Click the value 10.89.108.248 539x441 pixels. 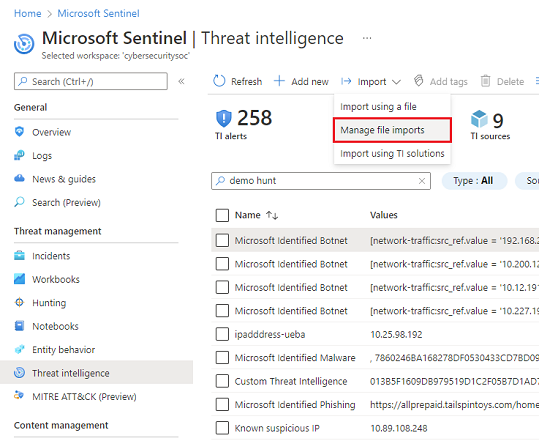pos(399,428)
